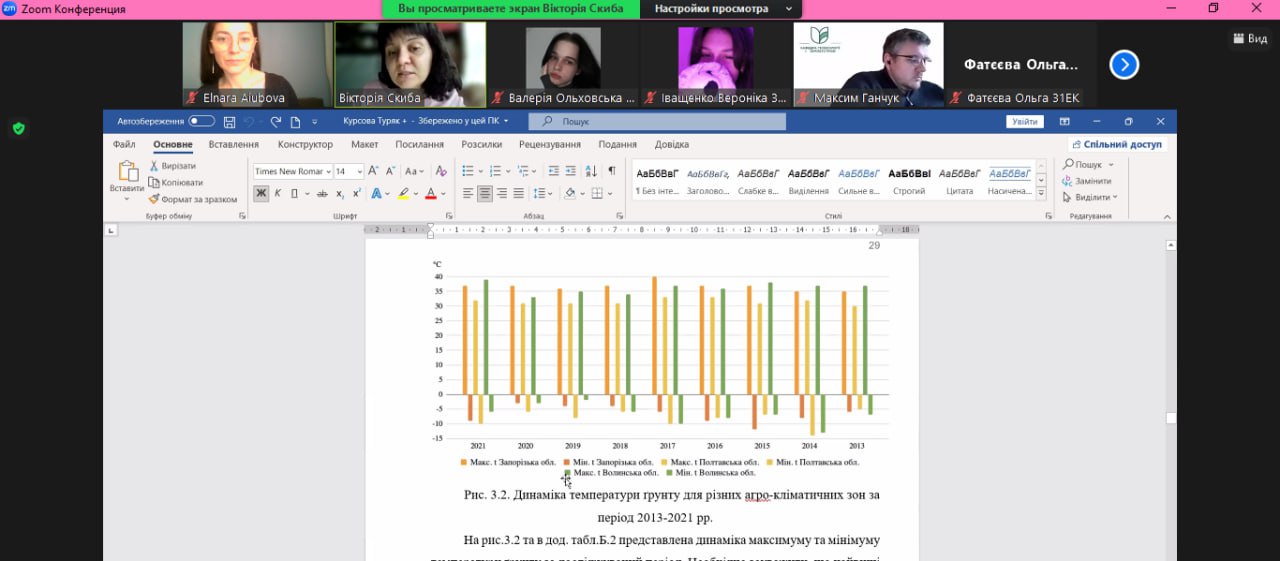Decrease font size with the shrink font icon
The image size is (1280, 561).
click(x=390, y=171)
